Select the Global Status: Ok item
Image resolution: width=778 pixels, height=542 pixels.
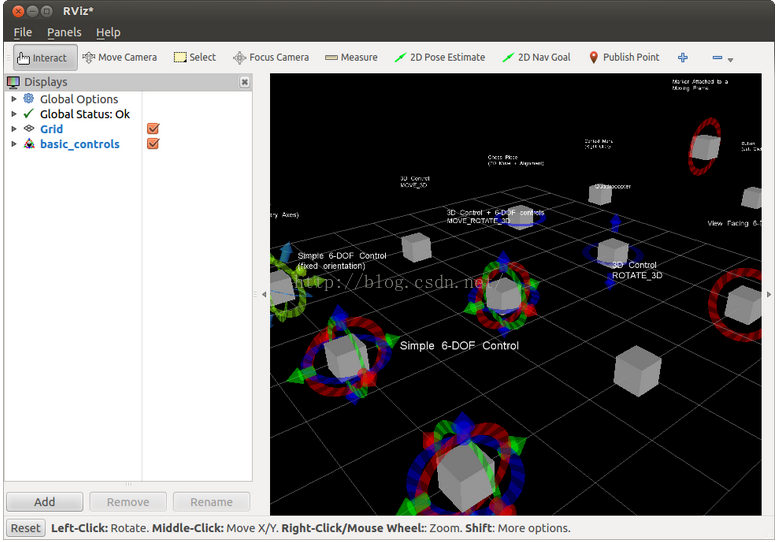tap(85, 114)
